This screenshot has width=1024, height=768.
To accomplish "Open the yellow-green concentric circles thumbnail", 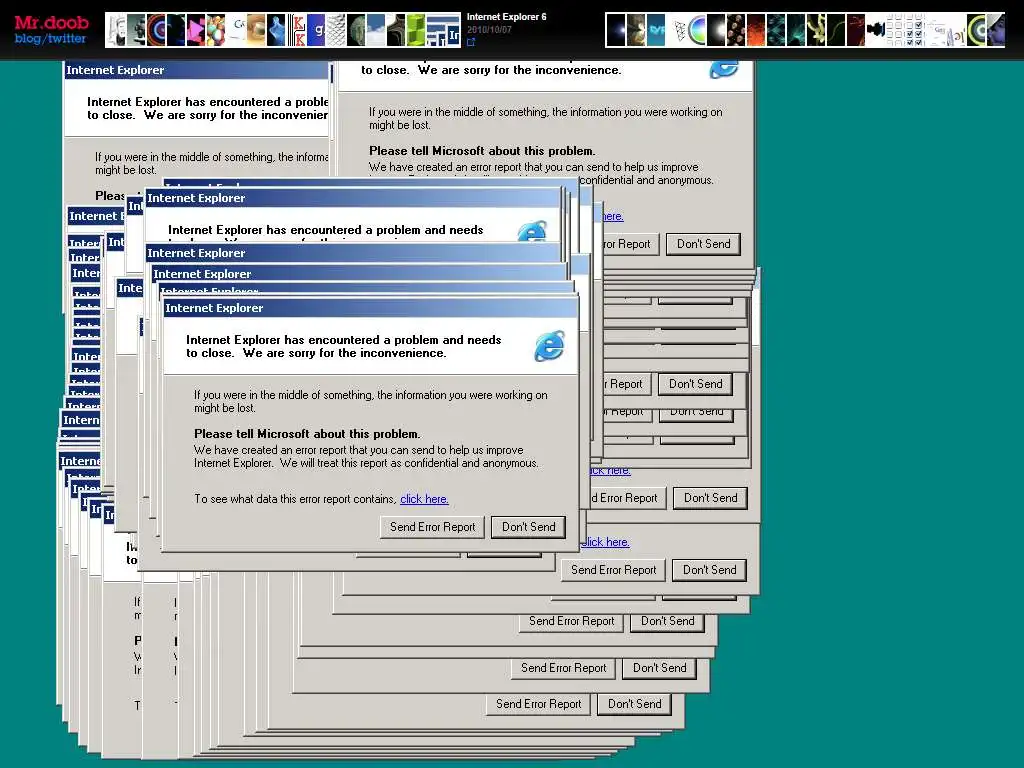I will [x=976, y=30].
